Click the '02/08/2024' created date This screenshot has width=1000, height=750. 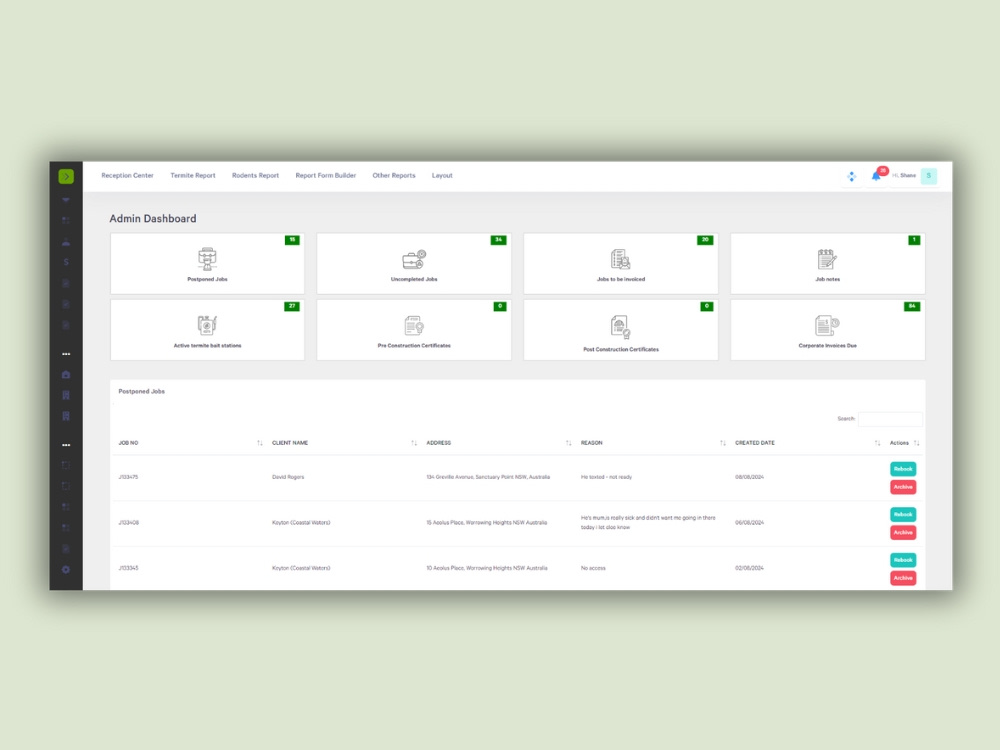coord(749,568)
